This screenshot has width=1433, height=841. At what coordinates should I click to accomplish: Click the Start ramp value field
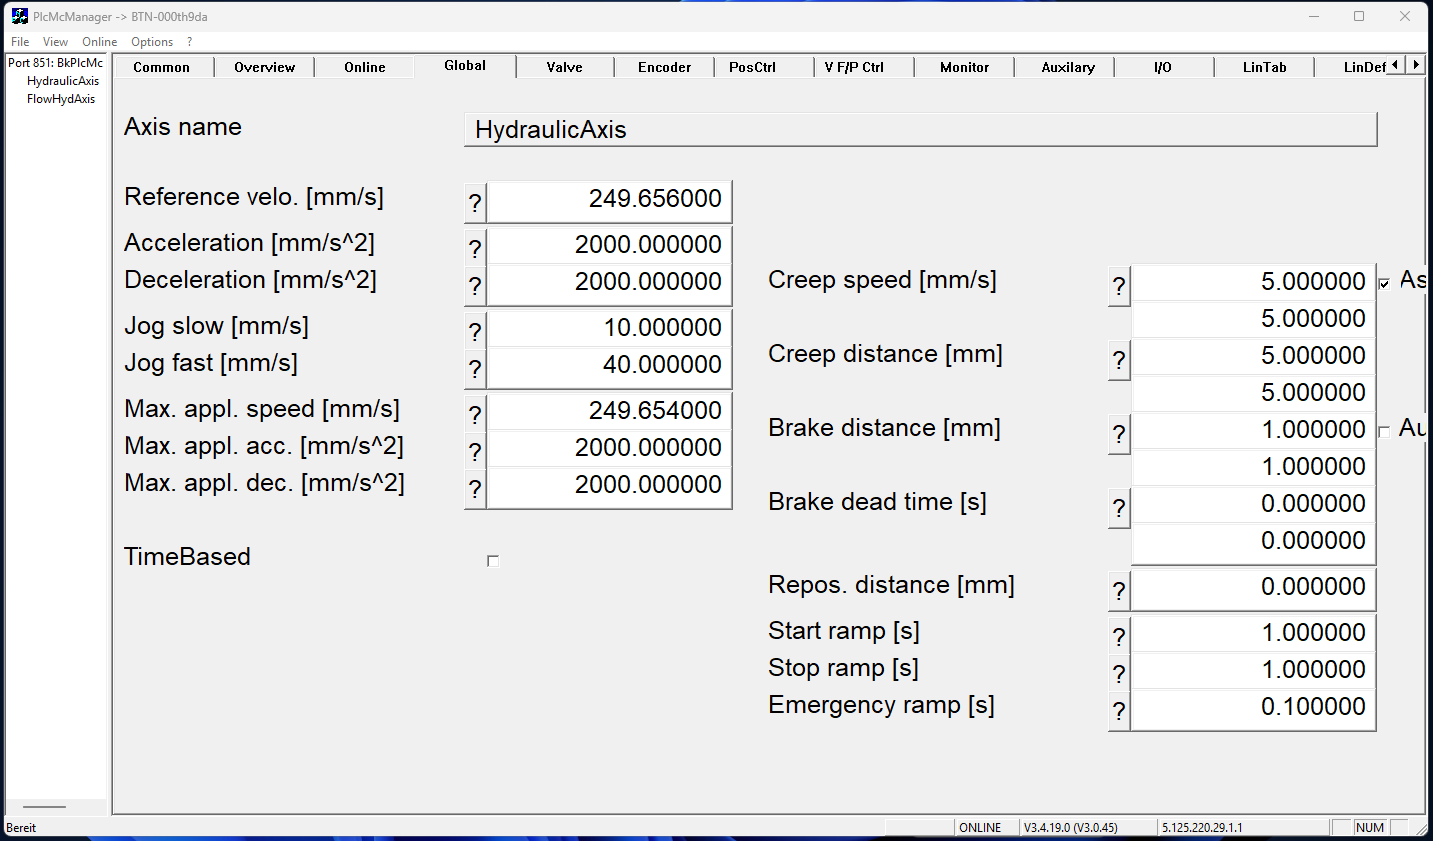point(1254,633)
